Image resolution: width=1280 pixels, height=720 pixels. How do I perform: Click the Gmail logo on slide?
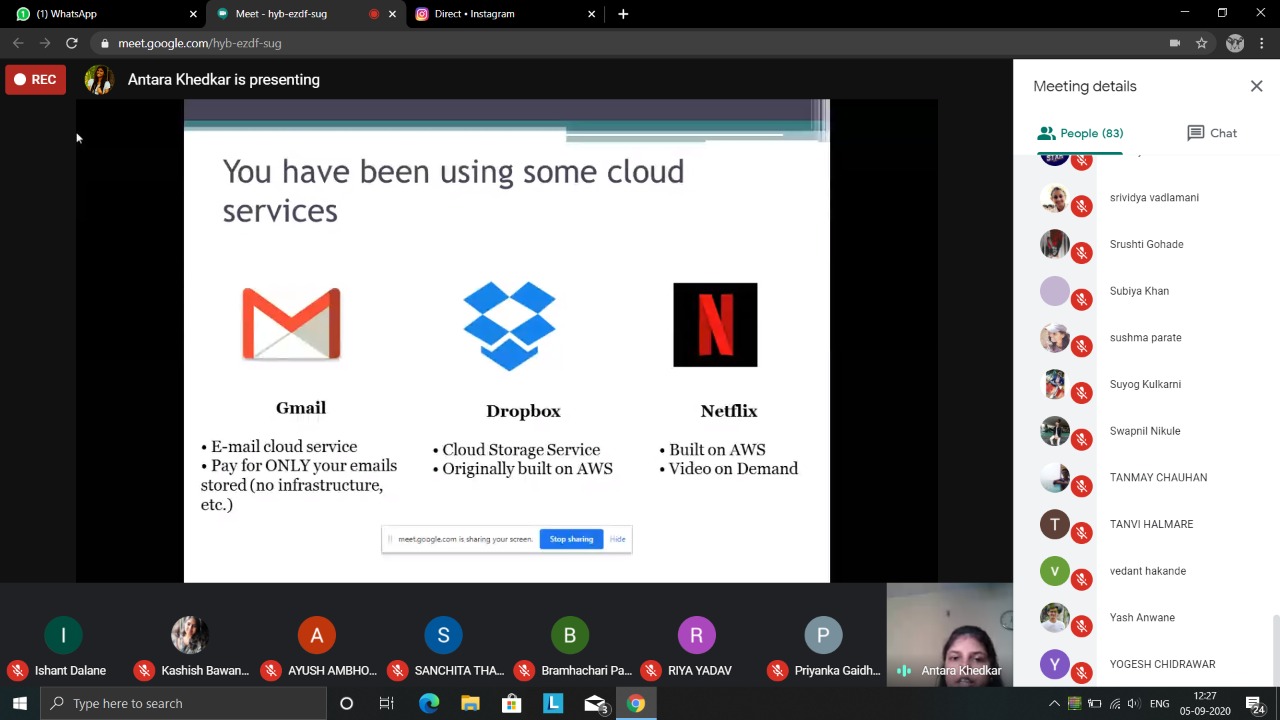point(291,323)
